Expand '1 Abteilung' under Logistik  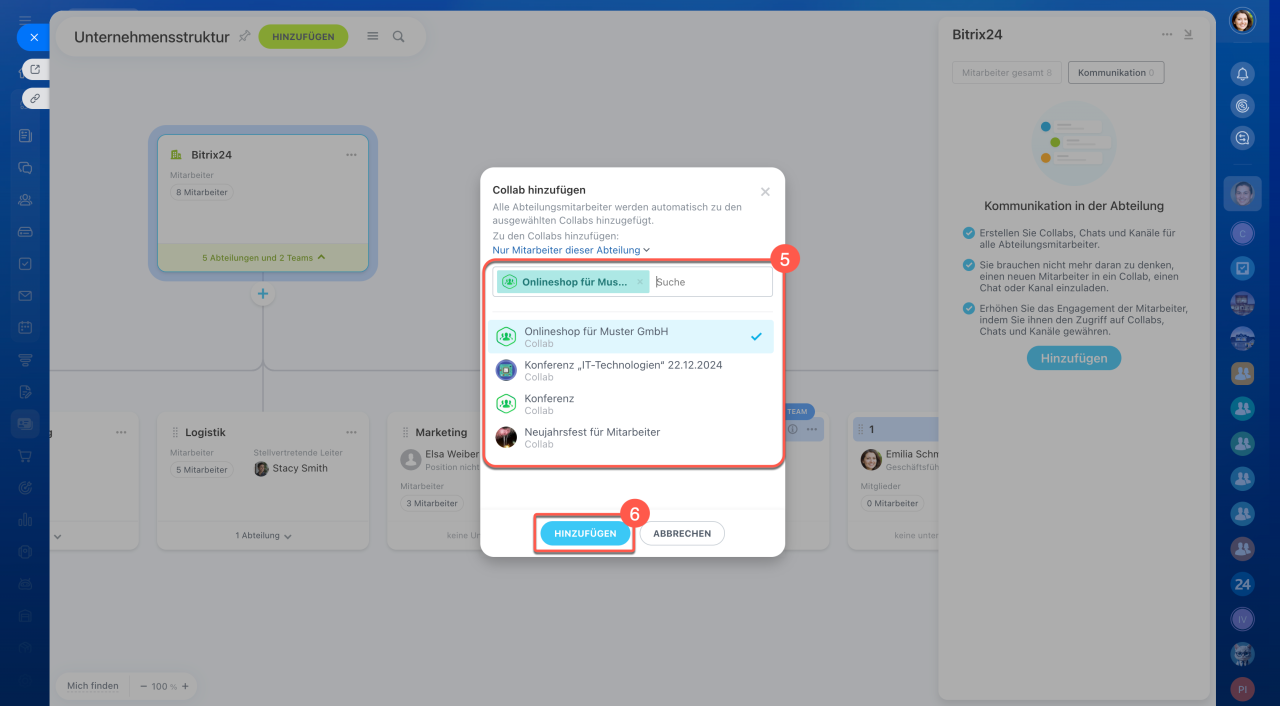(x=263, y=536)
